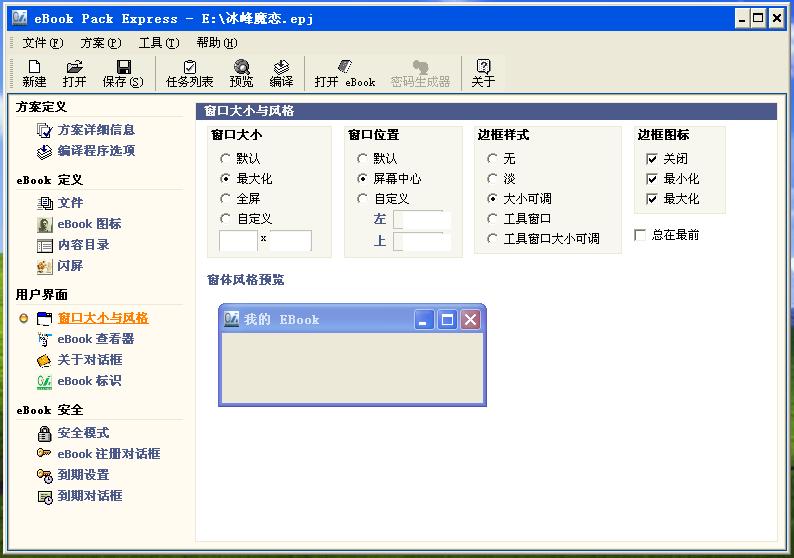Click the 关于 (About) toolbar icon
The image size is (794, 558).
(x=484, y=66)
